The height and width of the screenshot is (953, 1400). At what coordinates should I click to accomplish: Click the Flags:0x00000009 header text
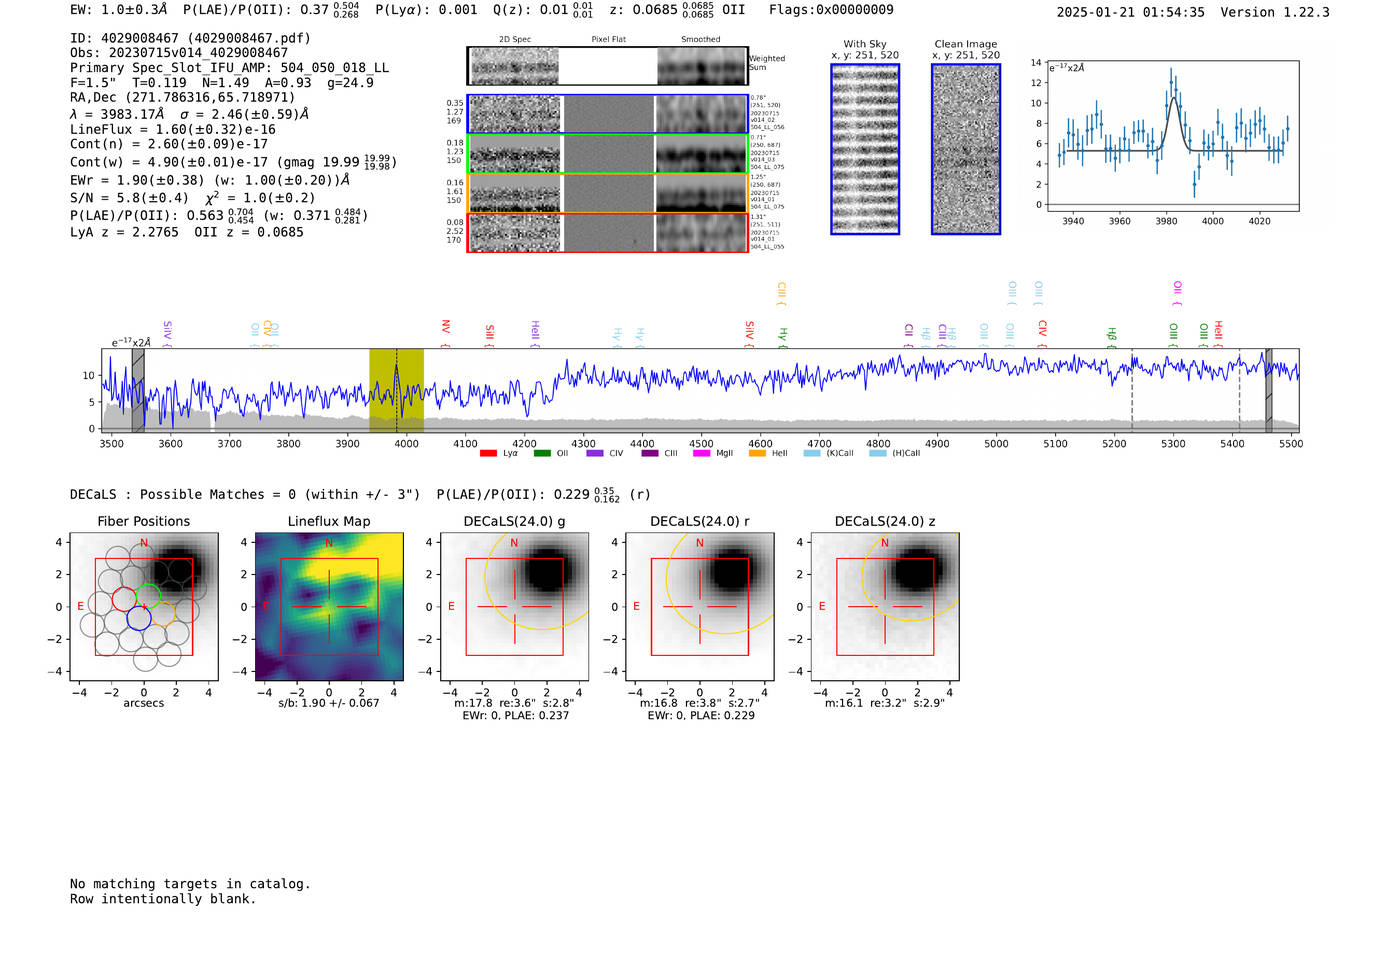[831, 10]
